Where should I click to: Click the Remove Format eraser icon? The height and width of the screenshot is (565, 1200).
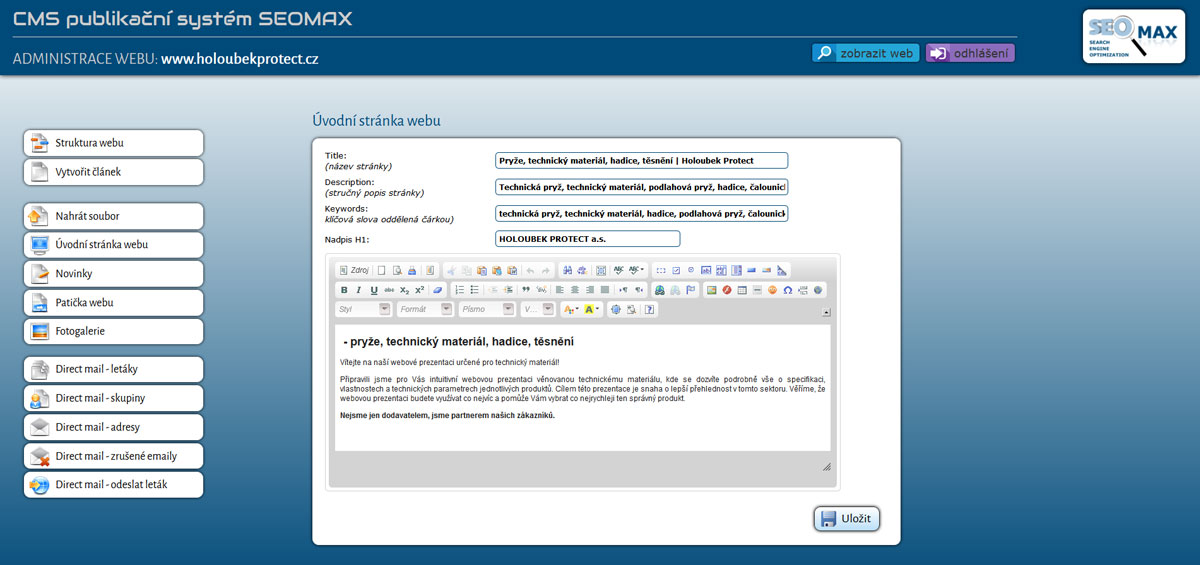437,290
